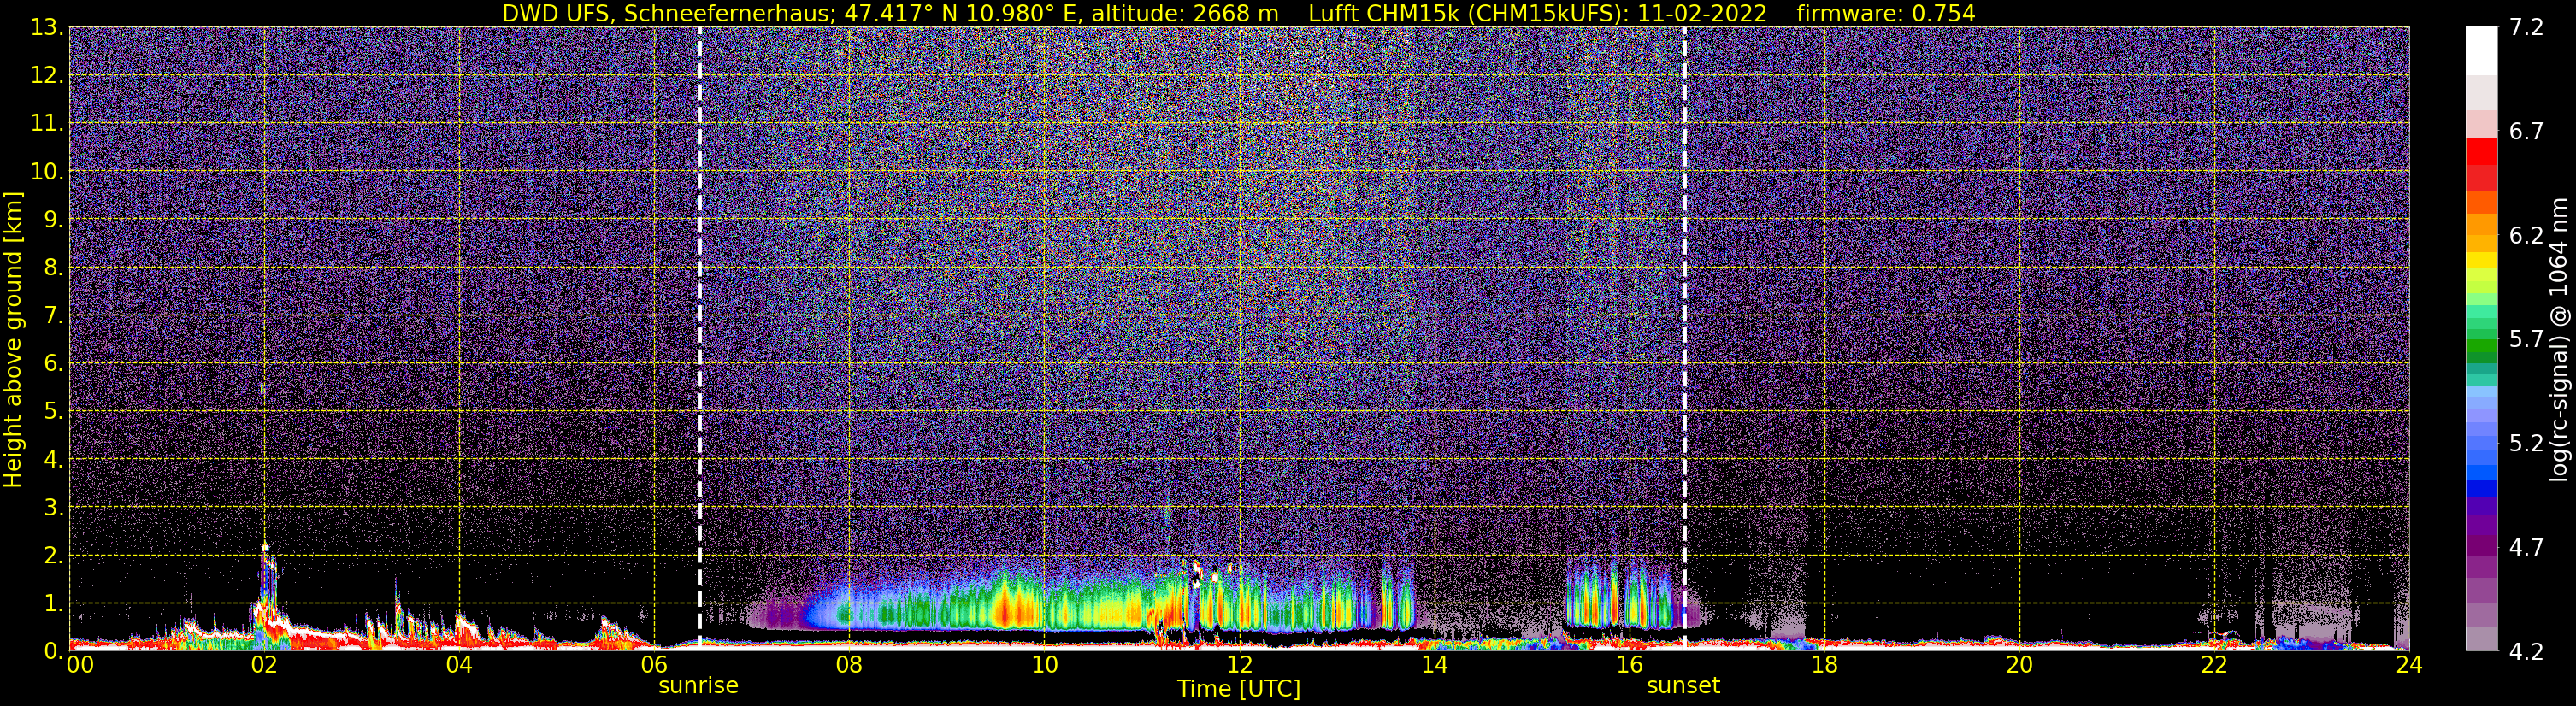Click the '10.' height tick label

(x=47, y=171)
